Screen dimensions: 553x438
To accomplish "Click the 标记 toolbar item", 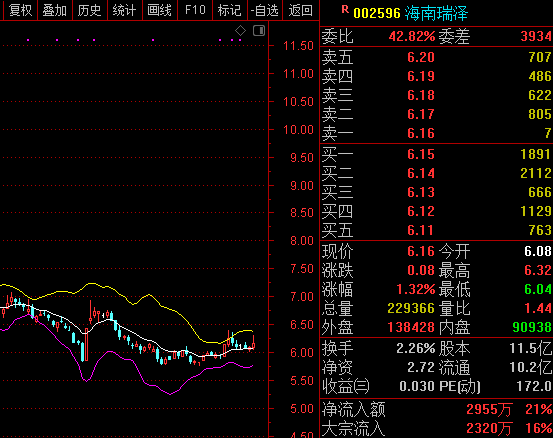I will (230, 10).
